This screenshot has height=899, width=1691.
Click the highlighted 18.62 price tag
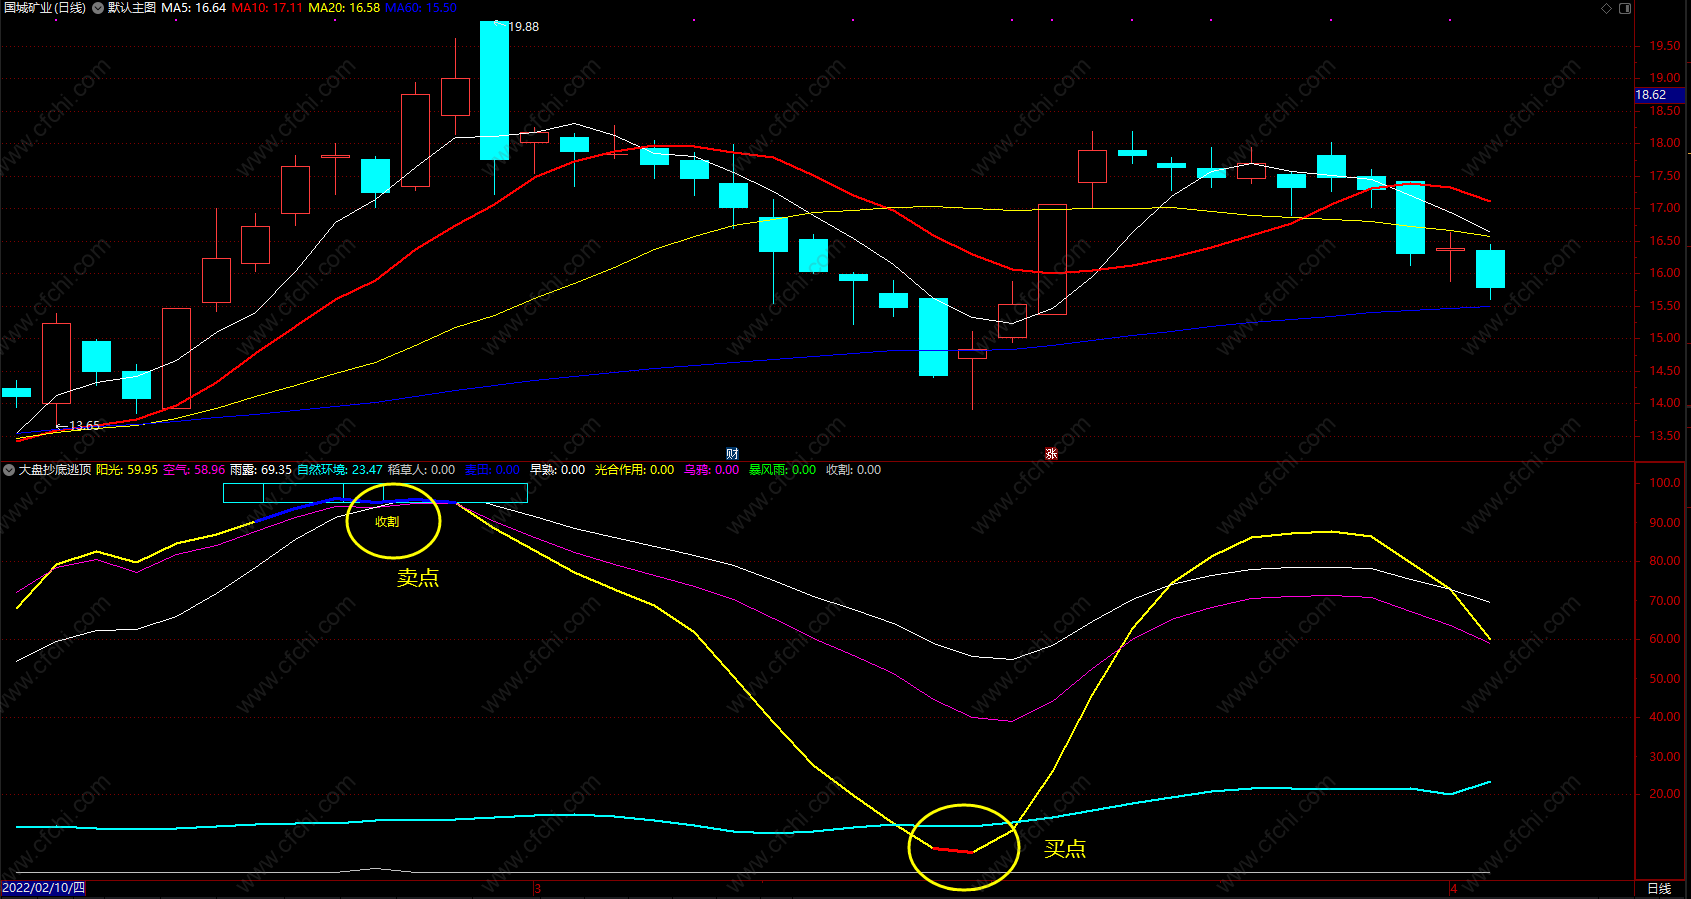coord(1659,95)
